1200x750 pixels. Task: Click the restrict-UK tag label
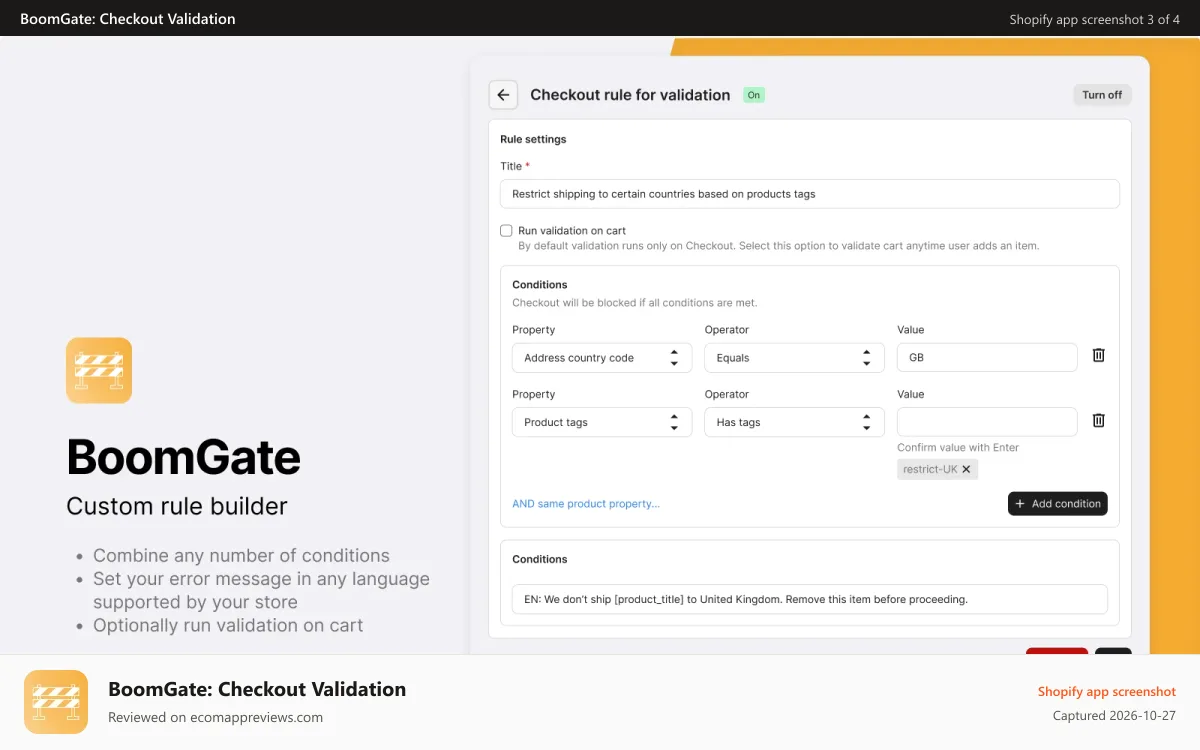[930, 469]
